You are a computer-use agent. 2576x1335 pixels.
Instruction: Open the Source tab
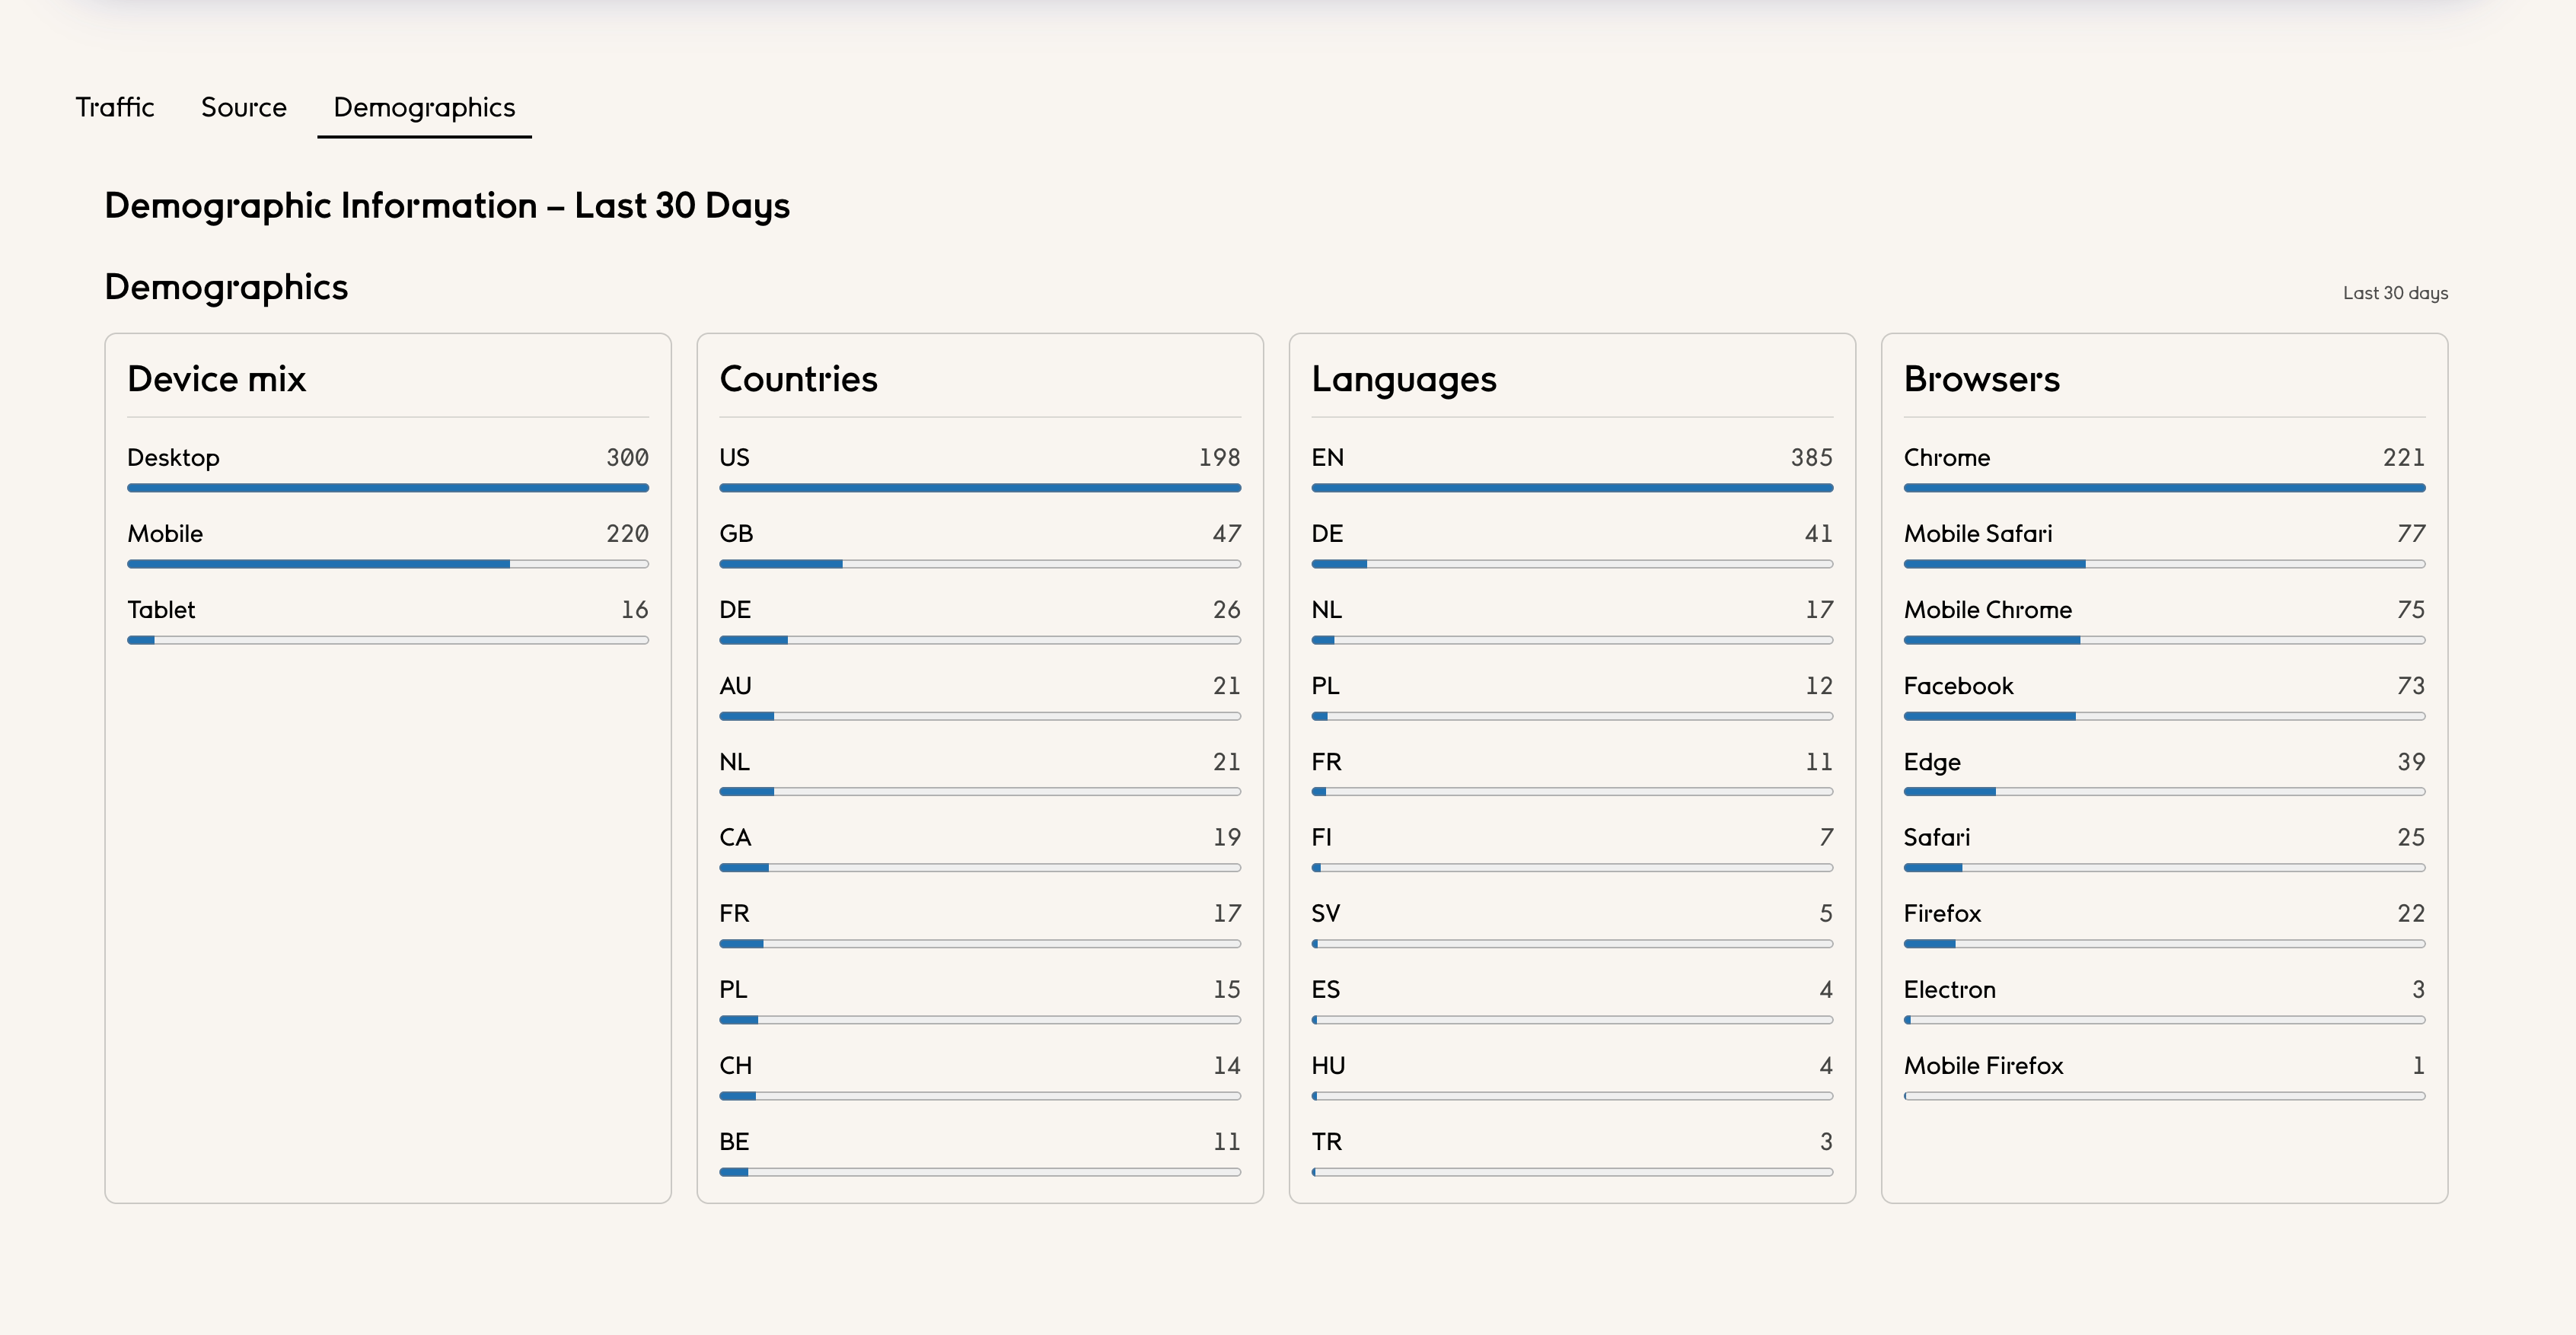tap(244, 107)
